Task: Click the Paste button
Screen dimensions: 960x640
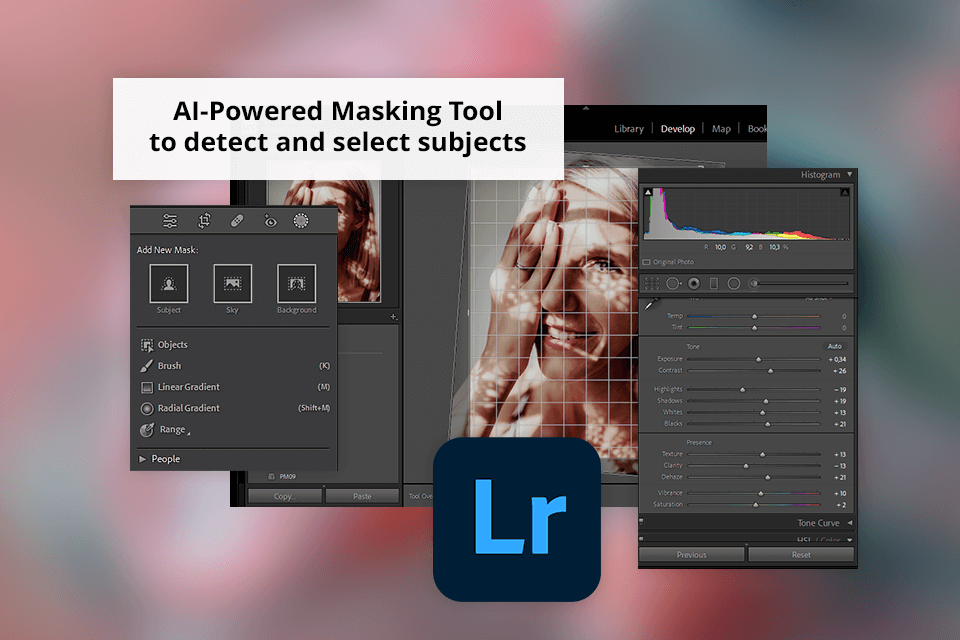Action: (362, 496)
